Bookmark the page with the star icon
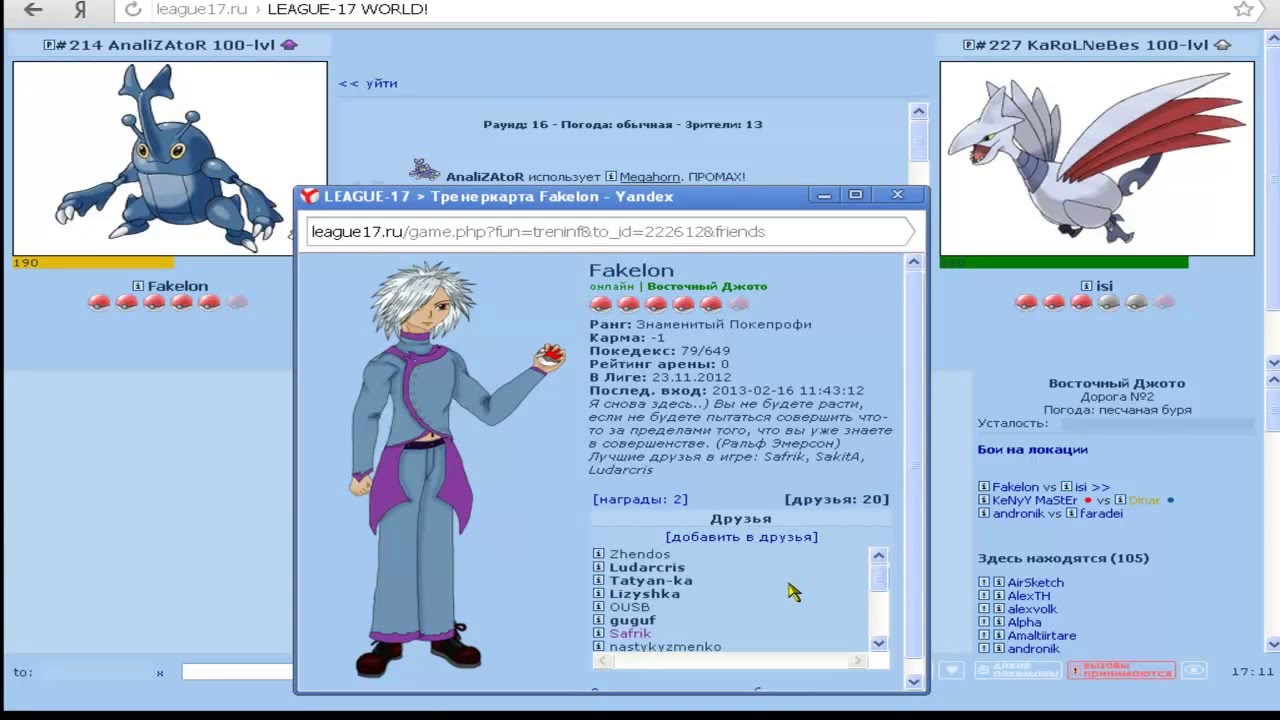 pos(1243,10)
